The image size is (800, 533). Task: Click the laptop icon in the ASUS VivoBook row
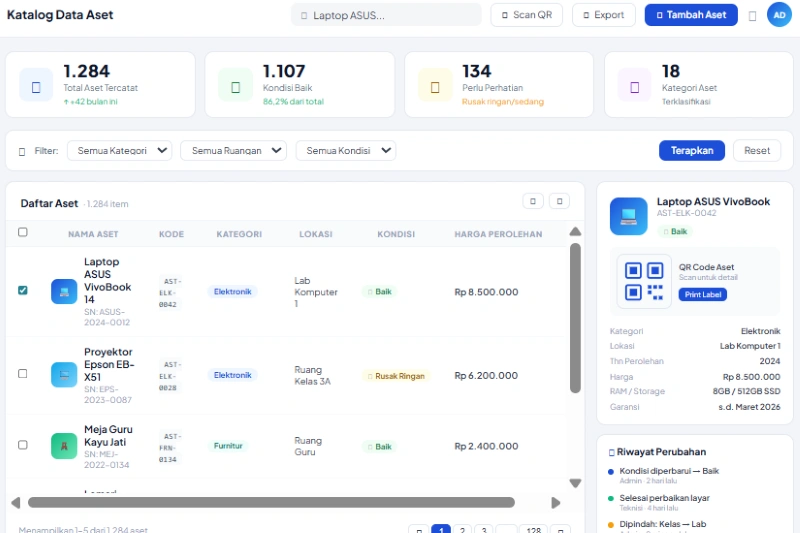64,292
